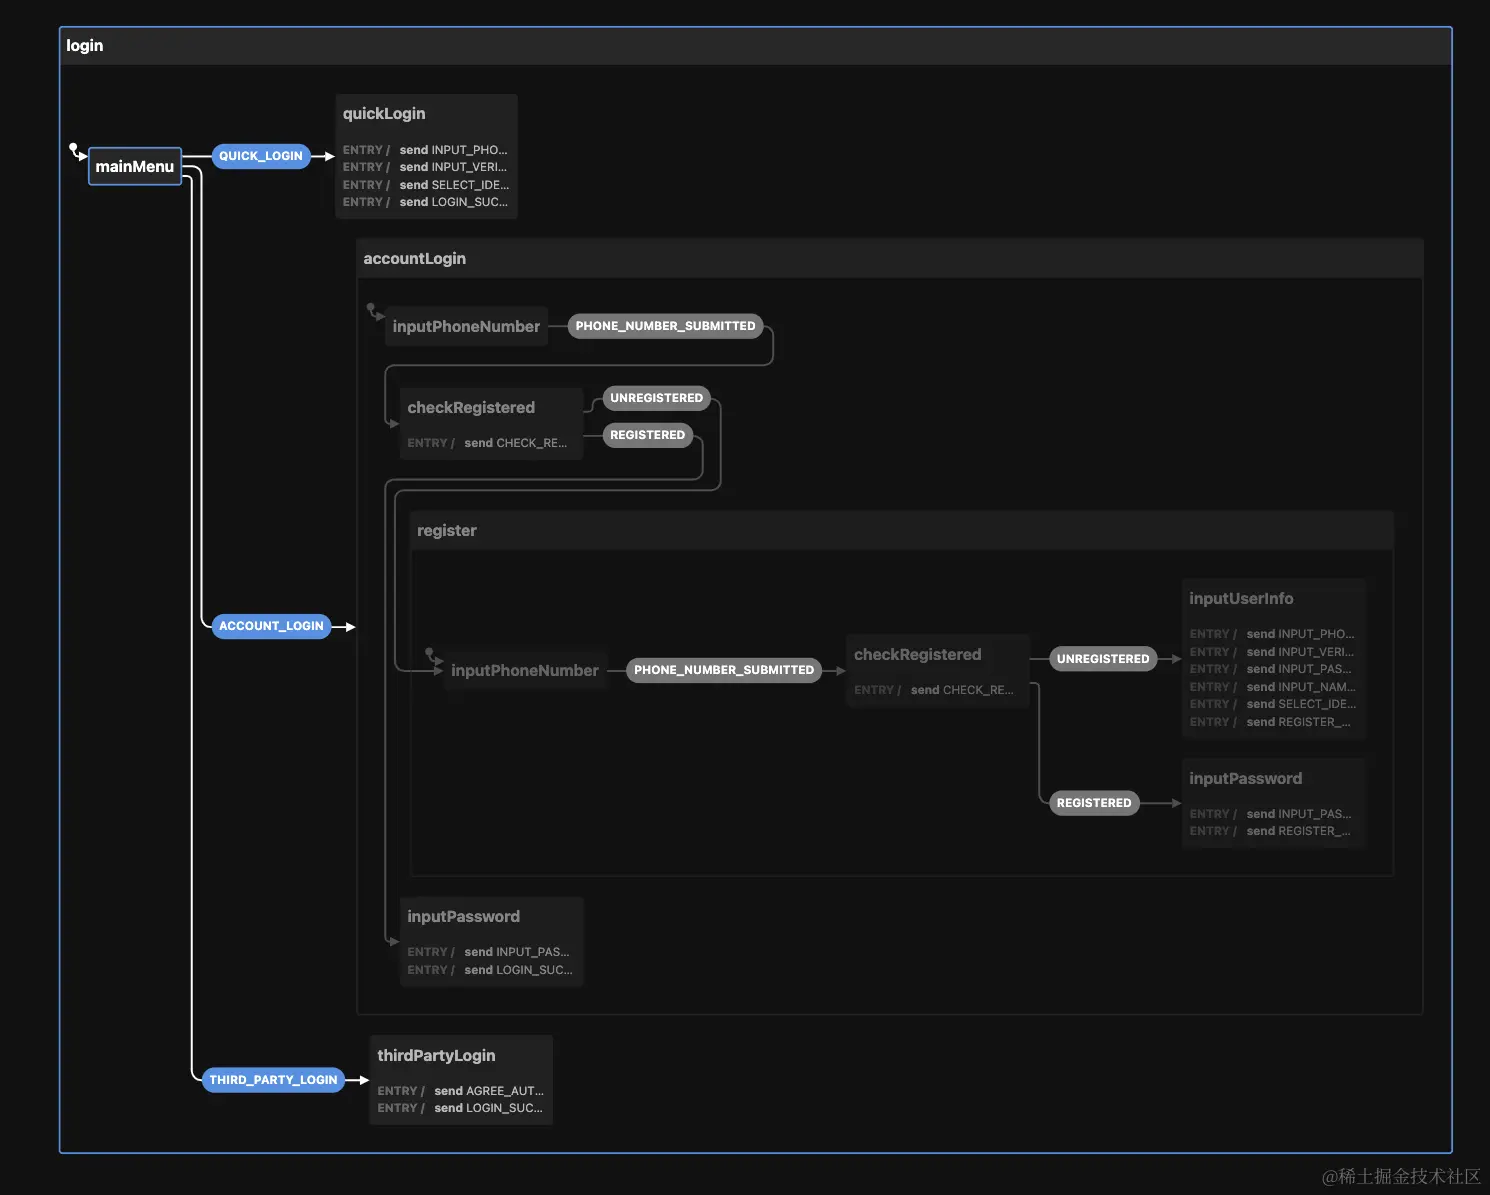Click PHONE_NUMBER_SUBMITTED event inside register
The width and height of the screenshot is (1490, 1195).
click(x=724, y=670)
